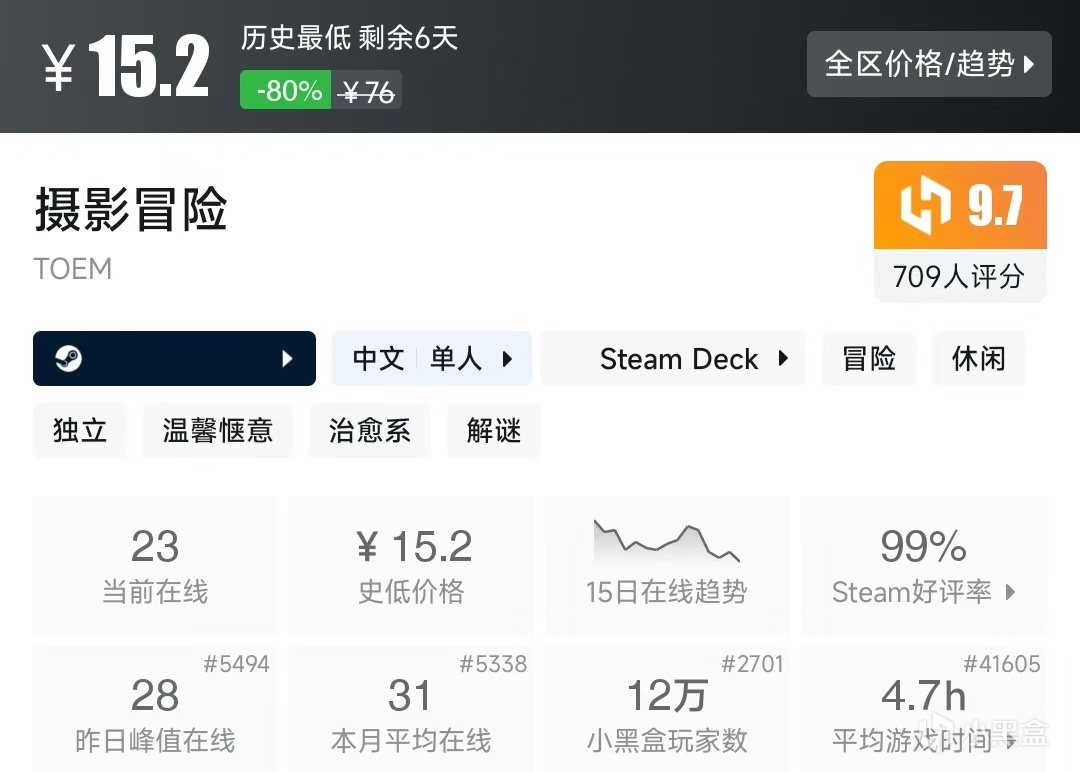Toggle the 独立 tag filter
Screen dimensions: 1080x772
point(79,430)
